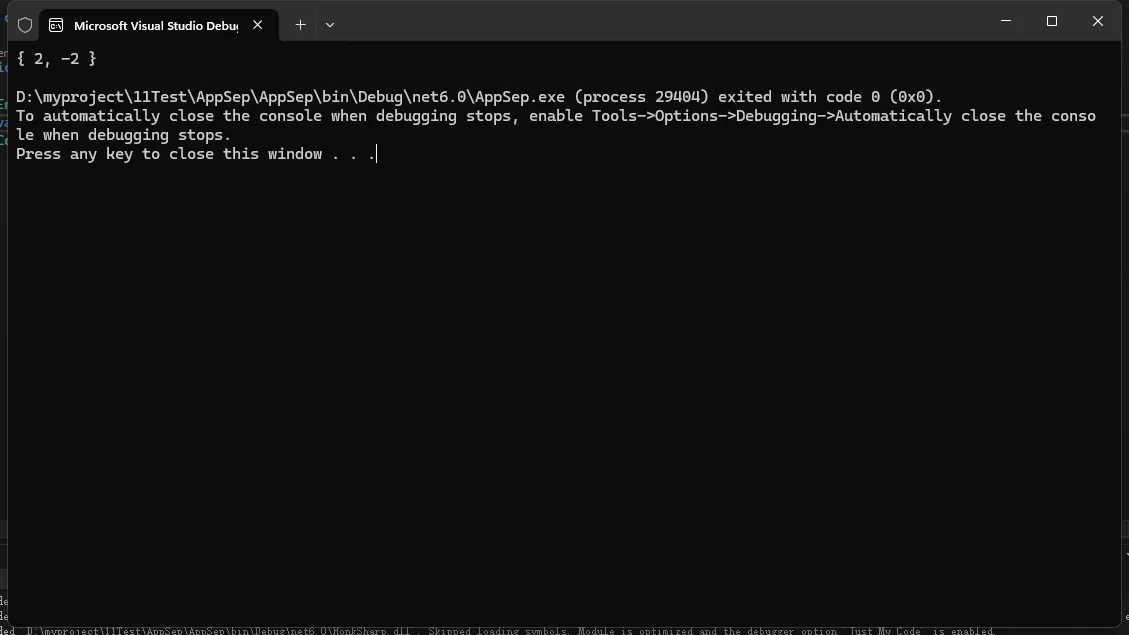Image resolution: width=1129 pixels, height=635 pixels.
Task: Click "exited with code 0 (0x0)" text
Action: coord(830,97)
